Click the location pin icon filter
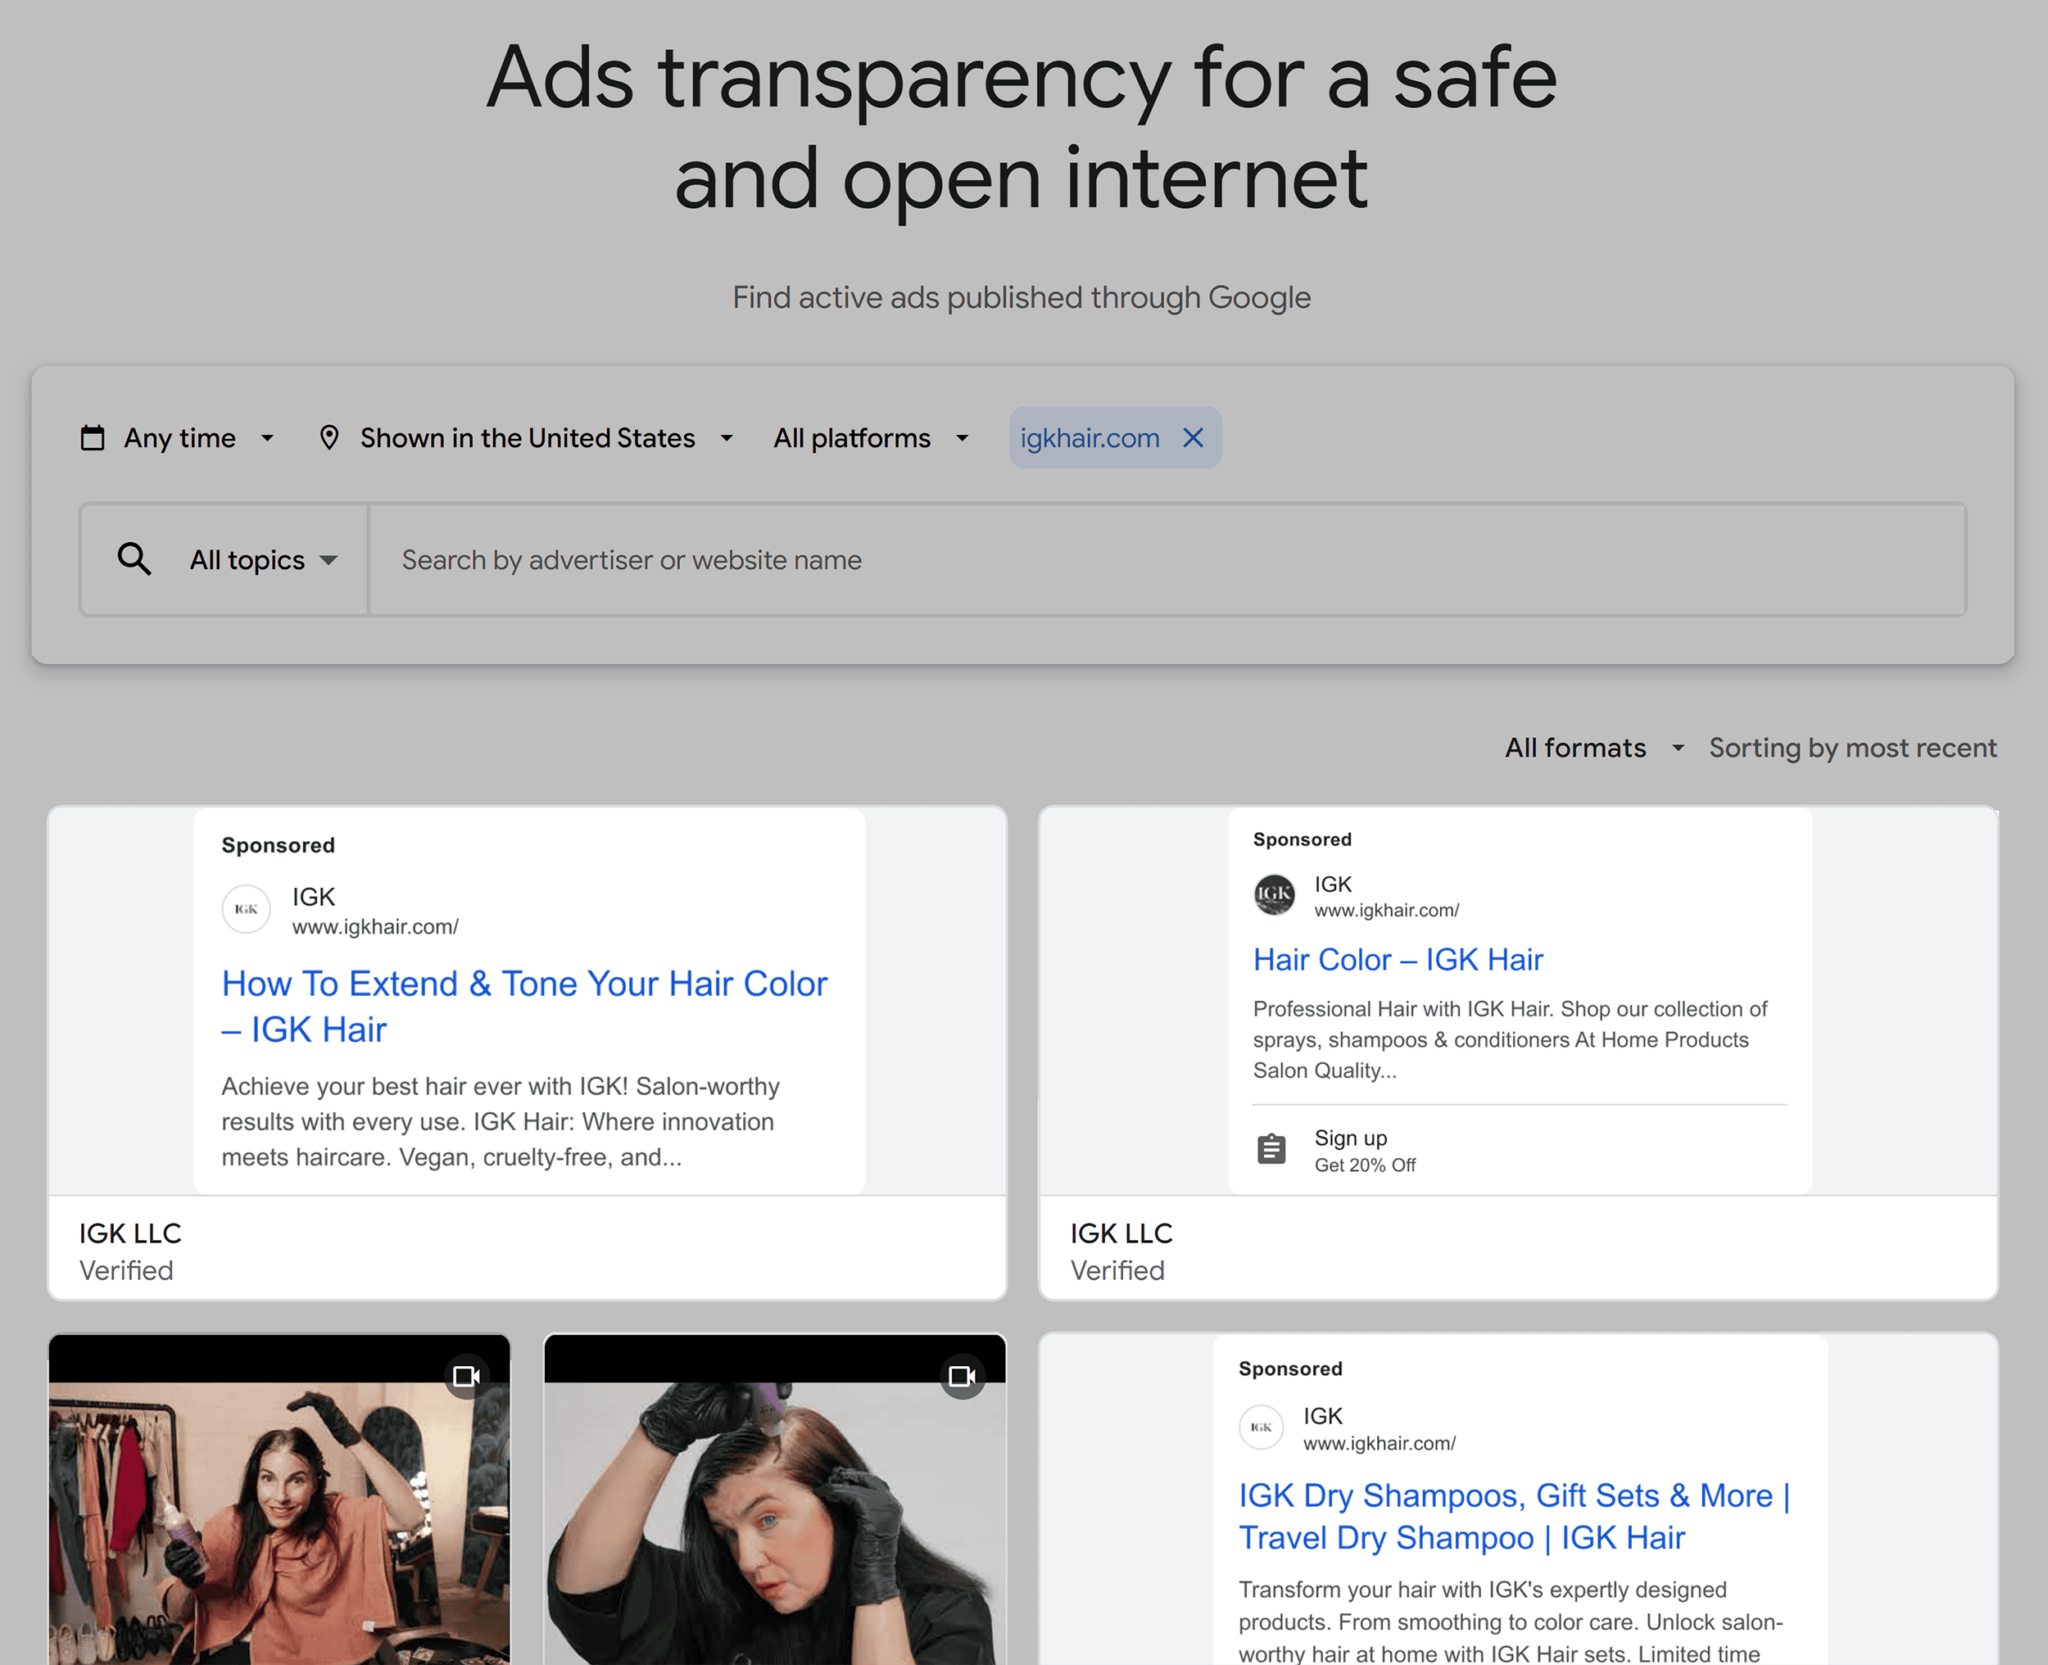Screen dimensions: 2048x1665 pyautogui.click(x=331, y=438)
